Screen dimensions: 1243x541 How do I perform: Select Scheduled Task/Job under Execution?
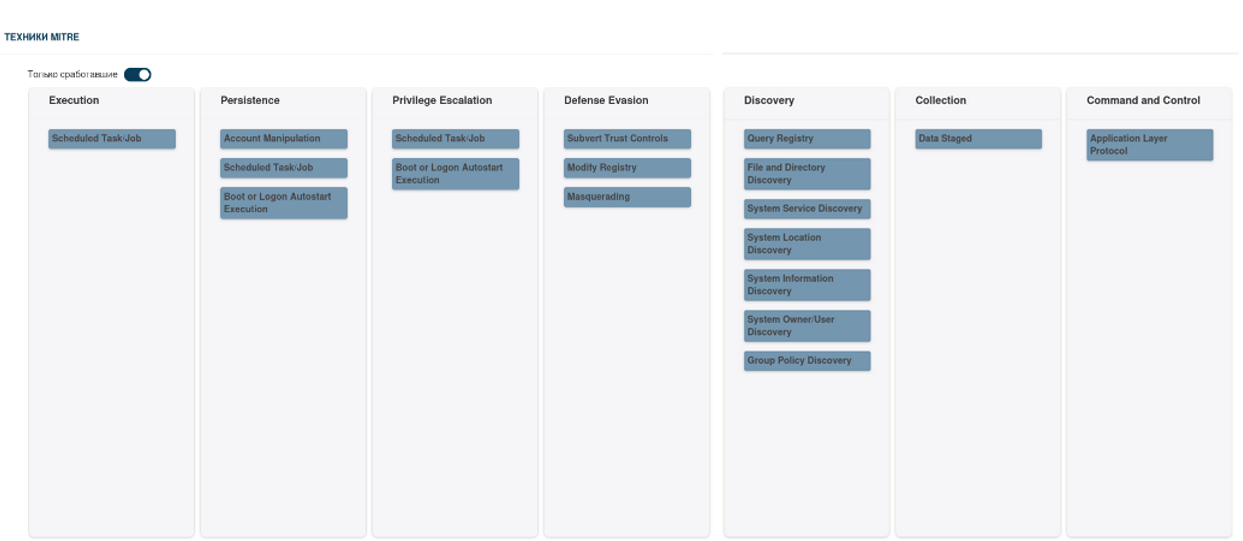112,139
